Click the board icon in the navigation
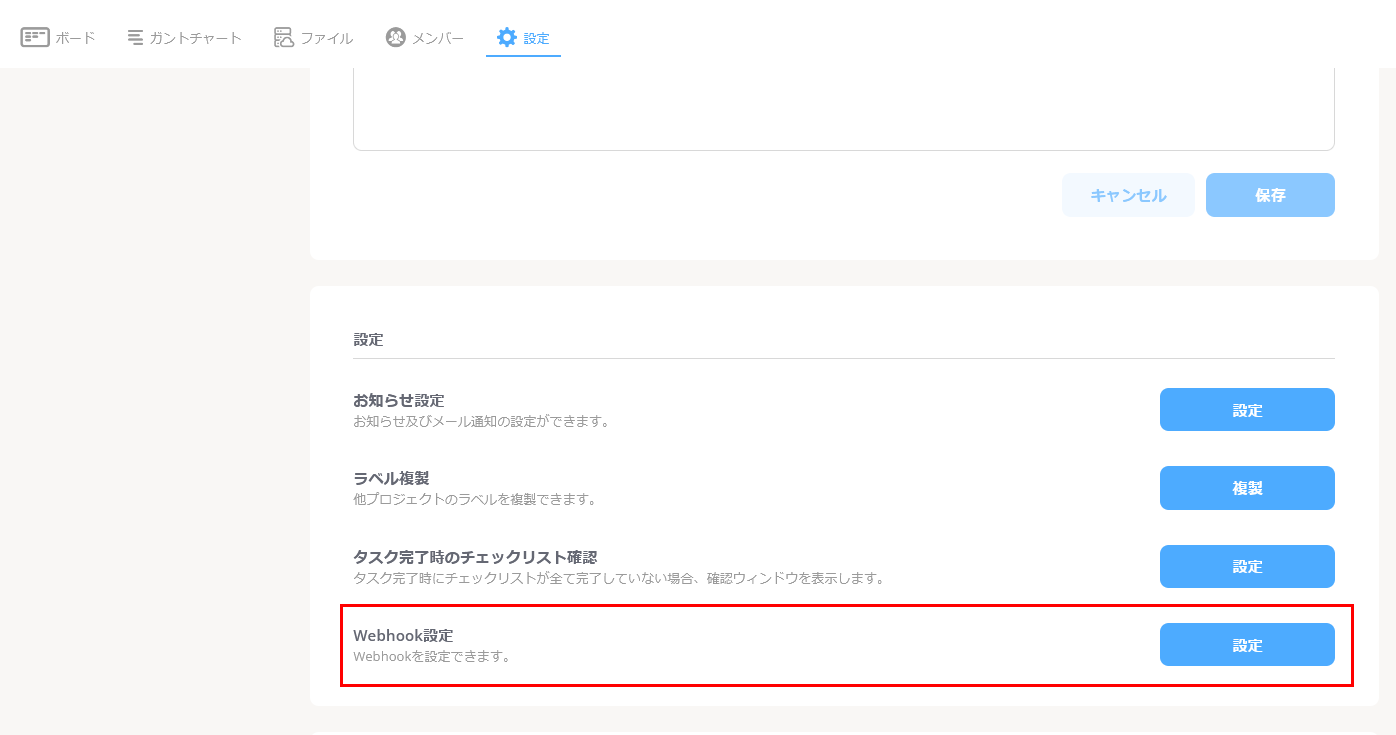The height and width of the screenshot is (735, 1396). coord(35,38)
